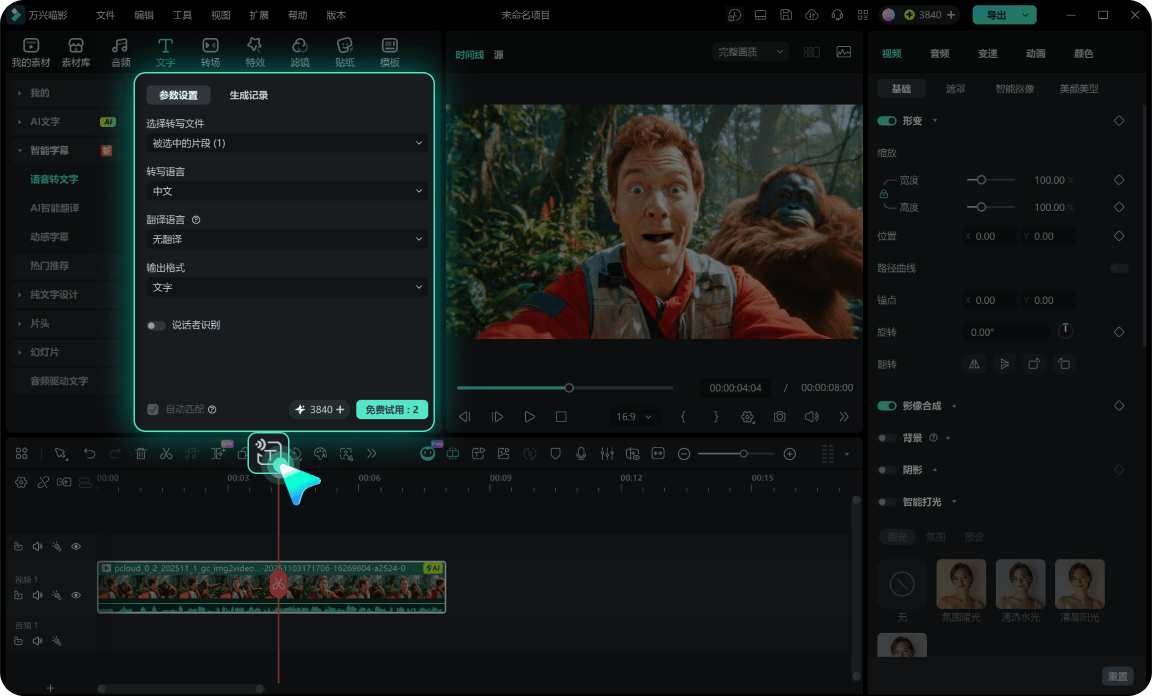Click the speech-to-text icon in timeline toolbar
The width and height of the screenshot is (1152, 696).
coord(269,453)
